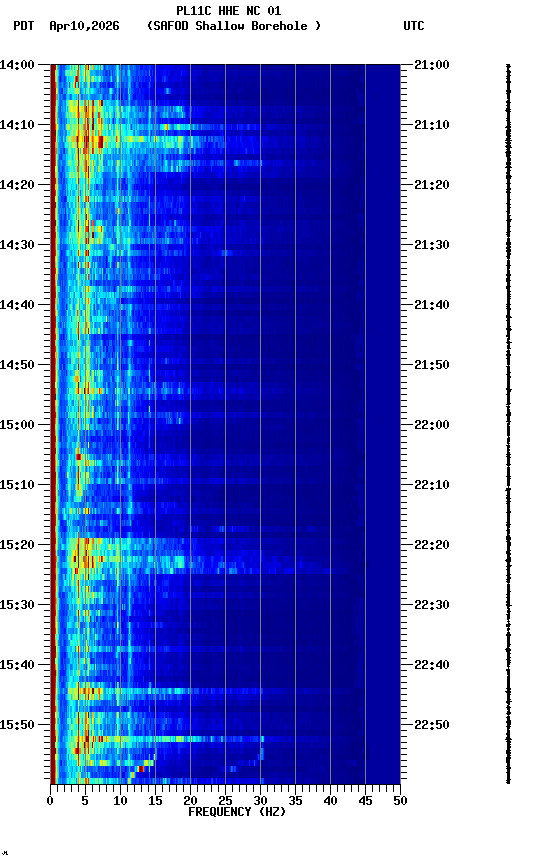Click the 22:00 UTC time label
The width and height of the screenshot is (552, 864).
tap(432, 425)
